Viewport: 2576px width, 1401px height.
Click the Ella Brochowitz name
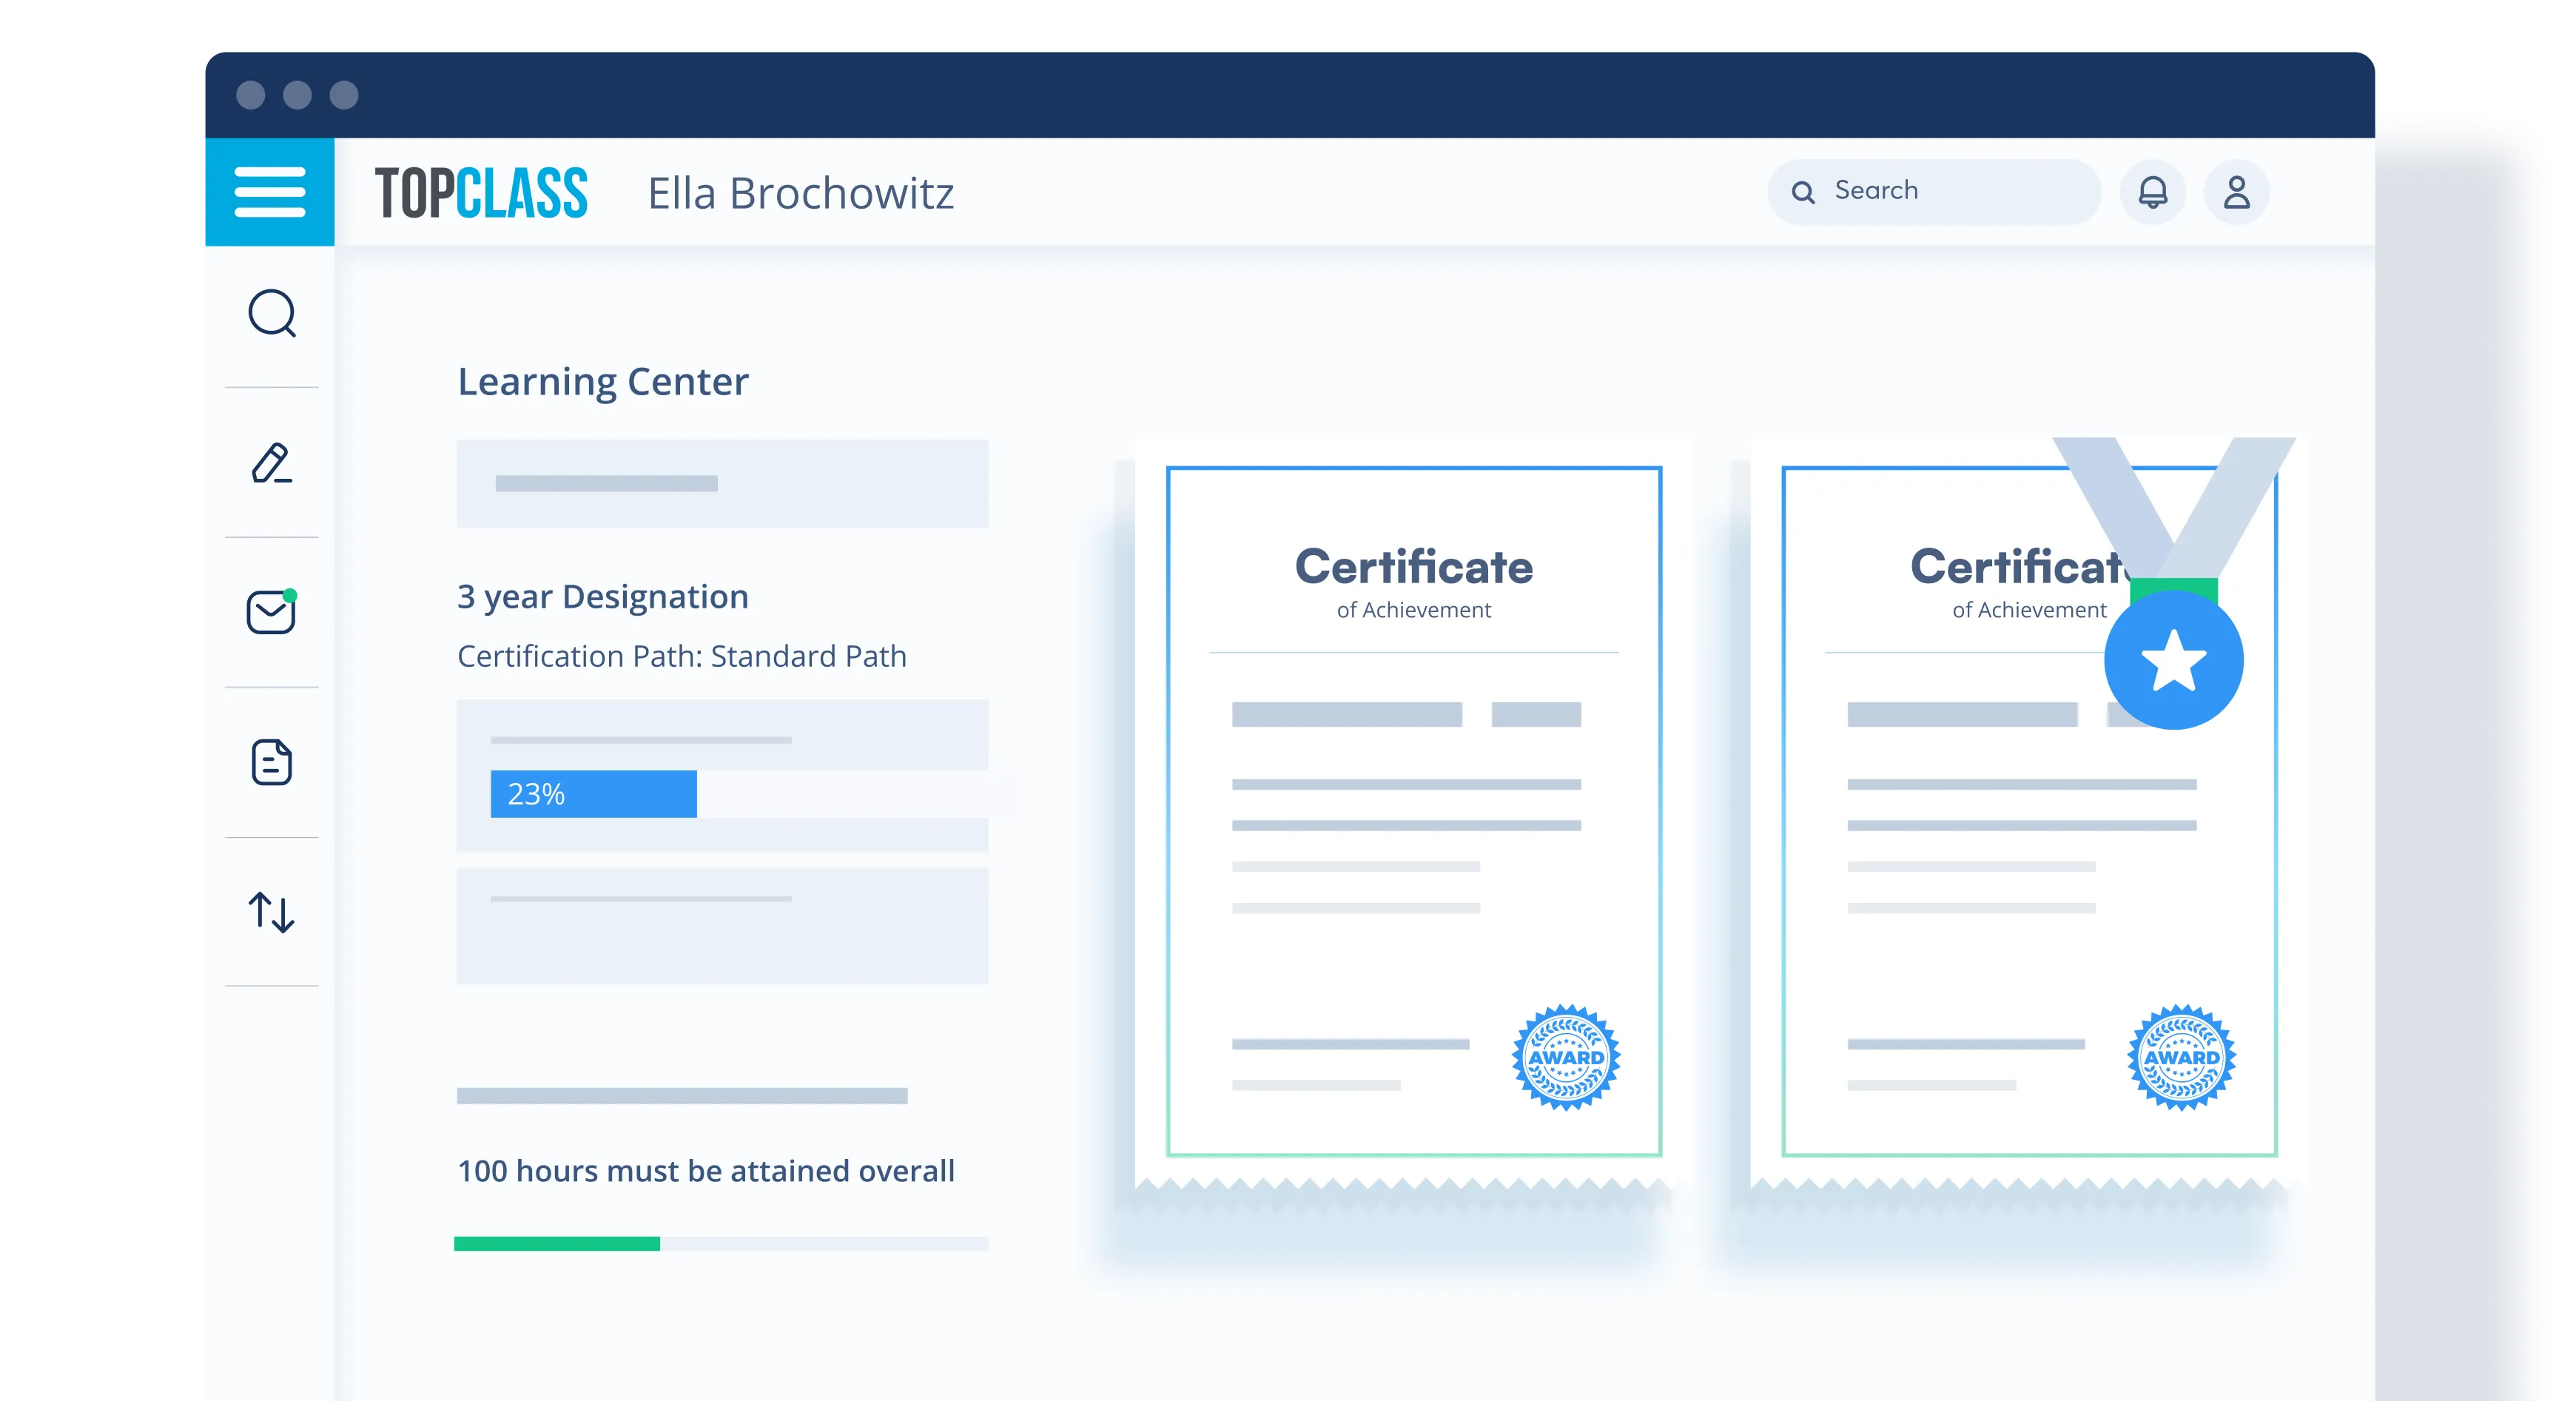[800, 194]
